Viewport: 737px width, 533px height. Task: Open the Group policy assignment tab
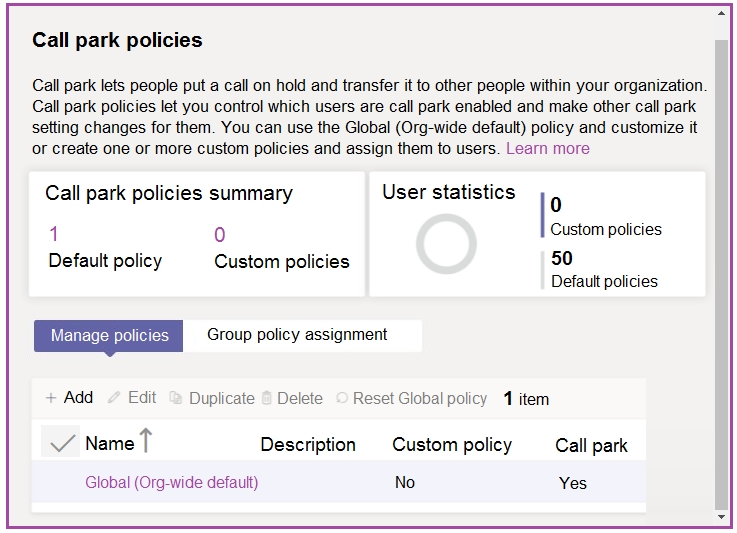pos(297,335)
